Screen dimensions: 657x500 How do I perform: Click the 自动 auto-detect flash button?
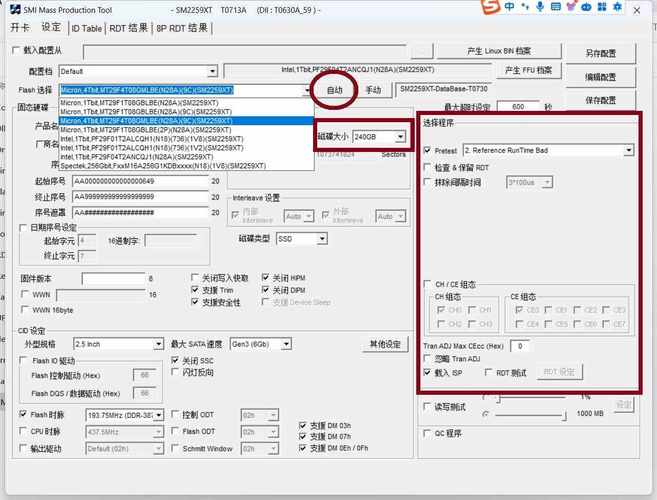pos(334,90)
